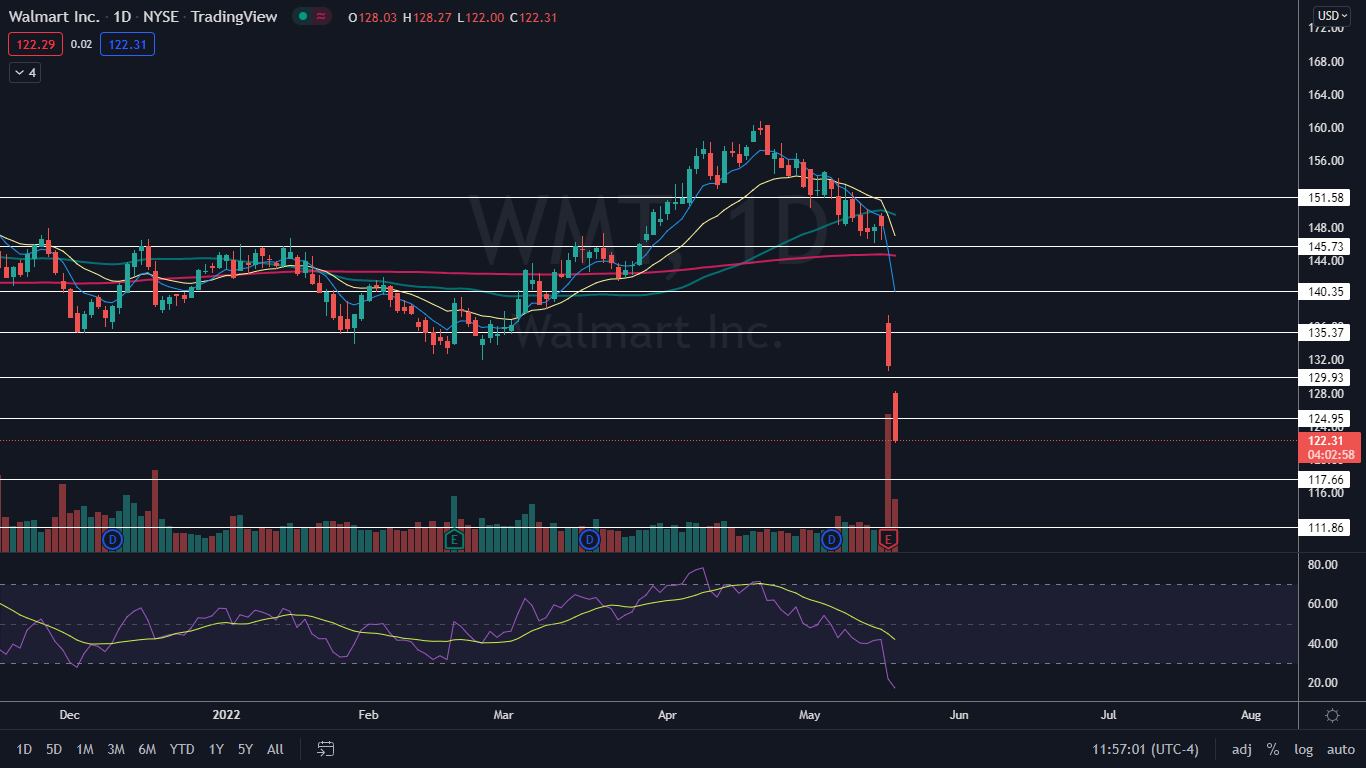
Task: Click the March dividend D marker
Action: [589, 540]
